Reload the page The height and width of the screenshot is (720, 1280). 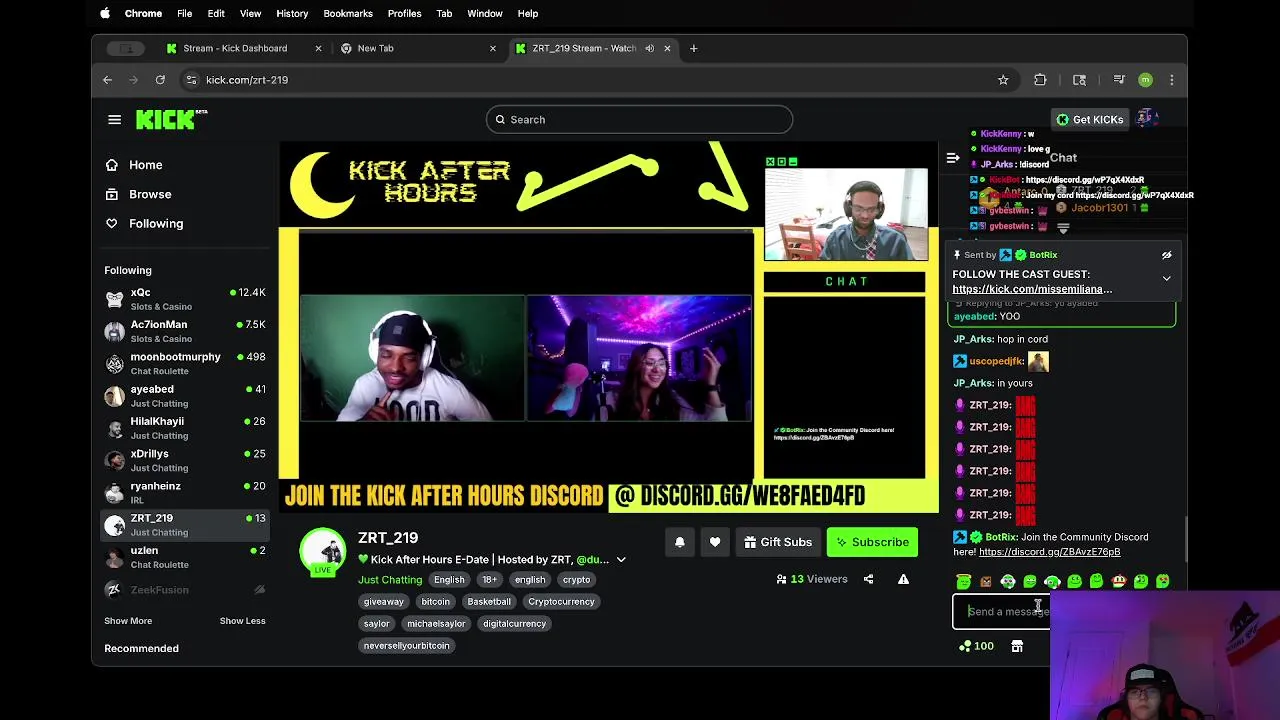click(x=160, y=80)
